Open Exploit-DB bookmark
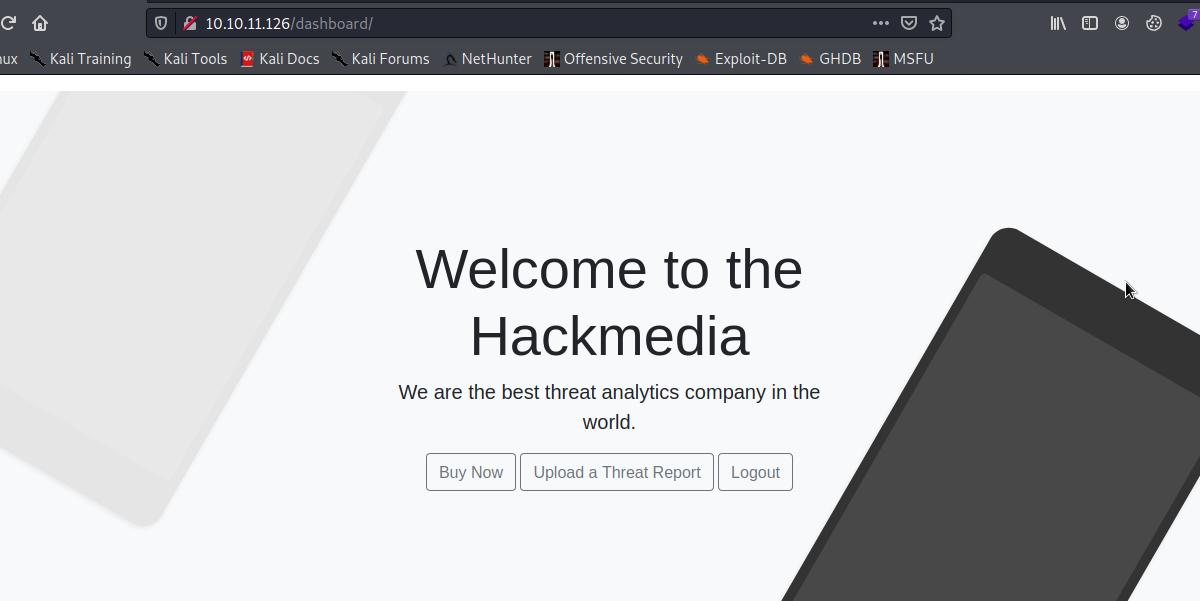Screen dimensions: 1200x601 [740, 59]
